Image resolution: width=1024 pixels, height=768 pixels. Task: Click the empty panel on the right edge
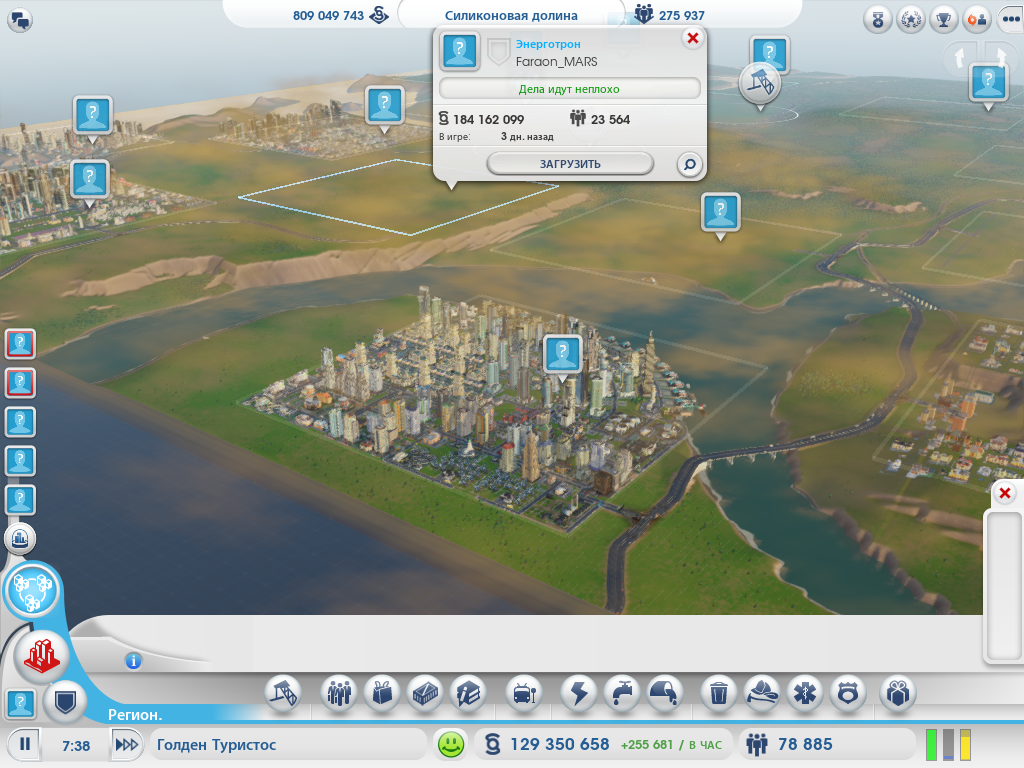[1003, 586]
